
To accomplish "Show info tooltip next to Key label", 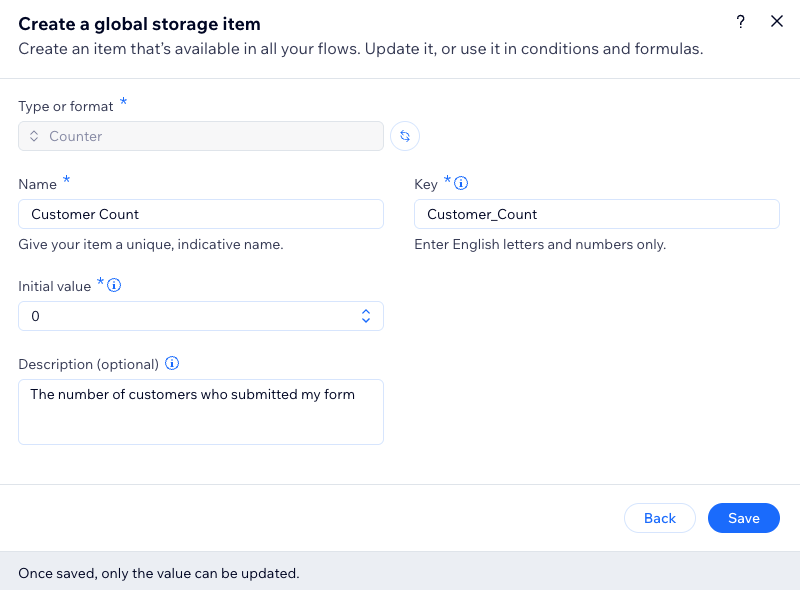I will pos(462,184).
